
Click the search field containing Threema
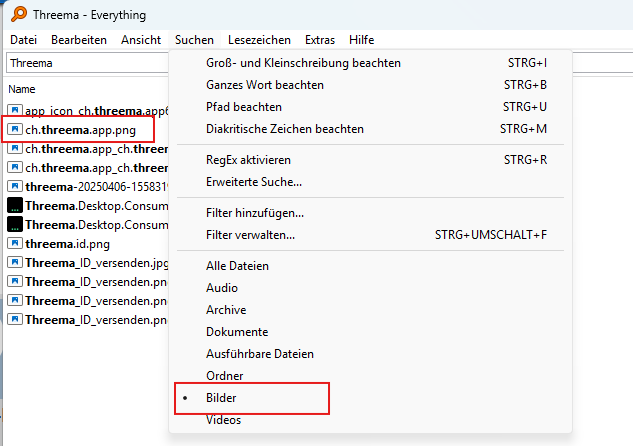[x=85, y=63]
